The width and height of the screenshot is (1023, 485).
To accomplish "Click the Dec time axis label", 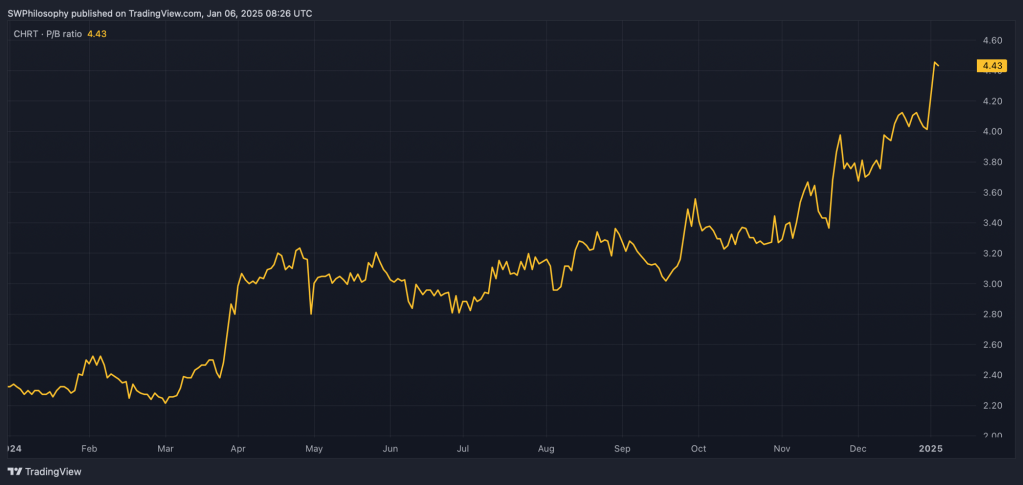I will click(x=856, y=449).
